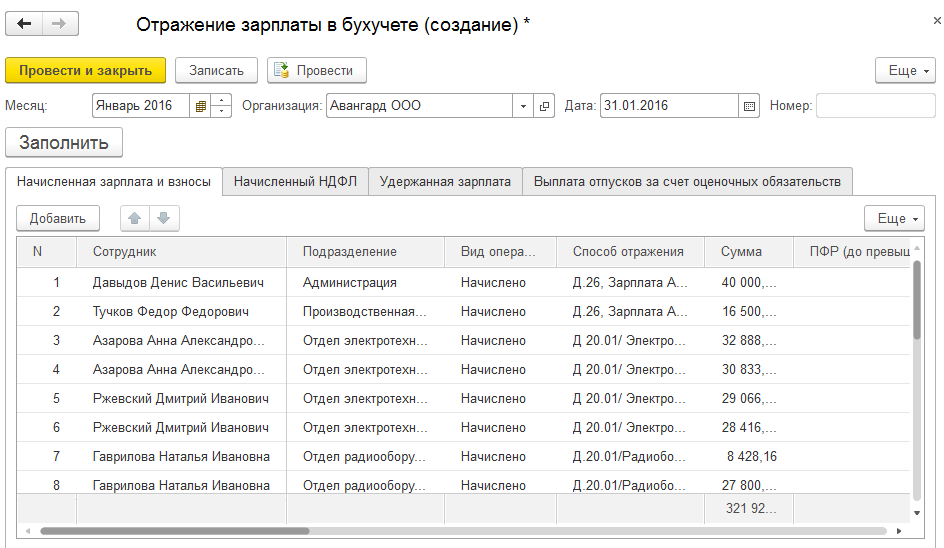Open the table's Еще menu

coord(894,218)
